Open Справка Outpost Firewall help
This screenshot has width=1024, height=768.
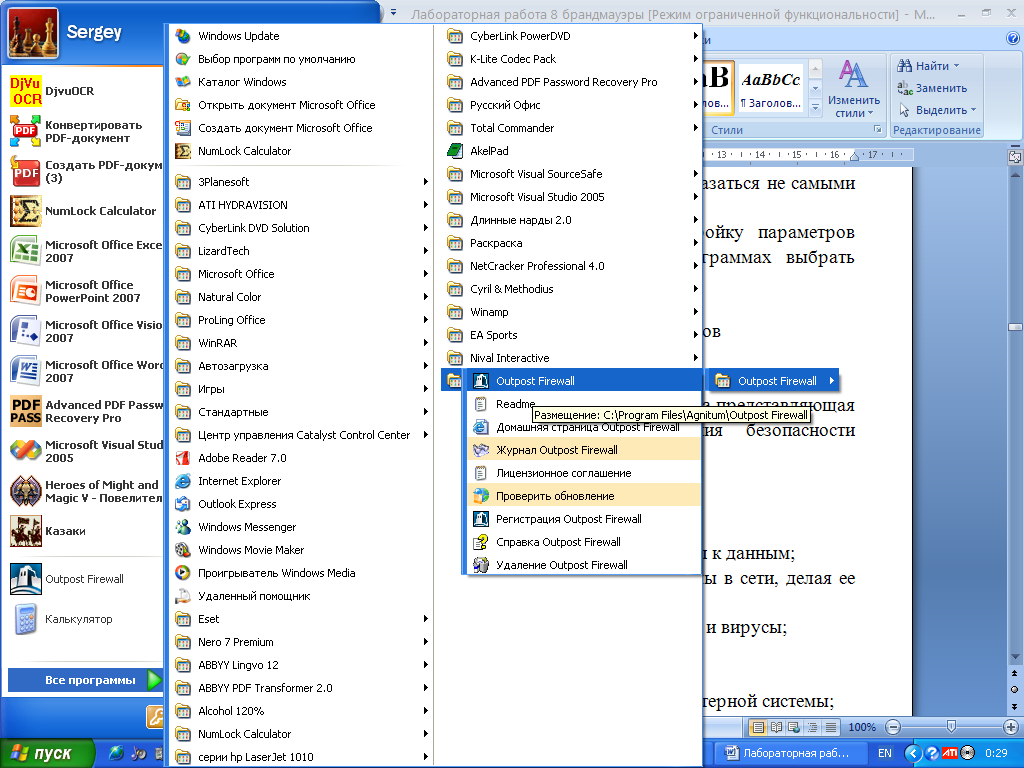(583, 542)
